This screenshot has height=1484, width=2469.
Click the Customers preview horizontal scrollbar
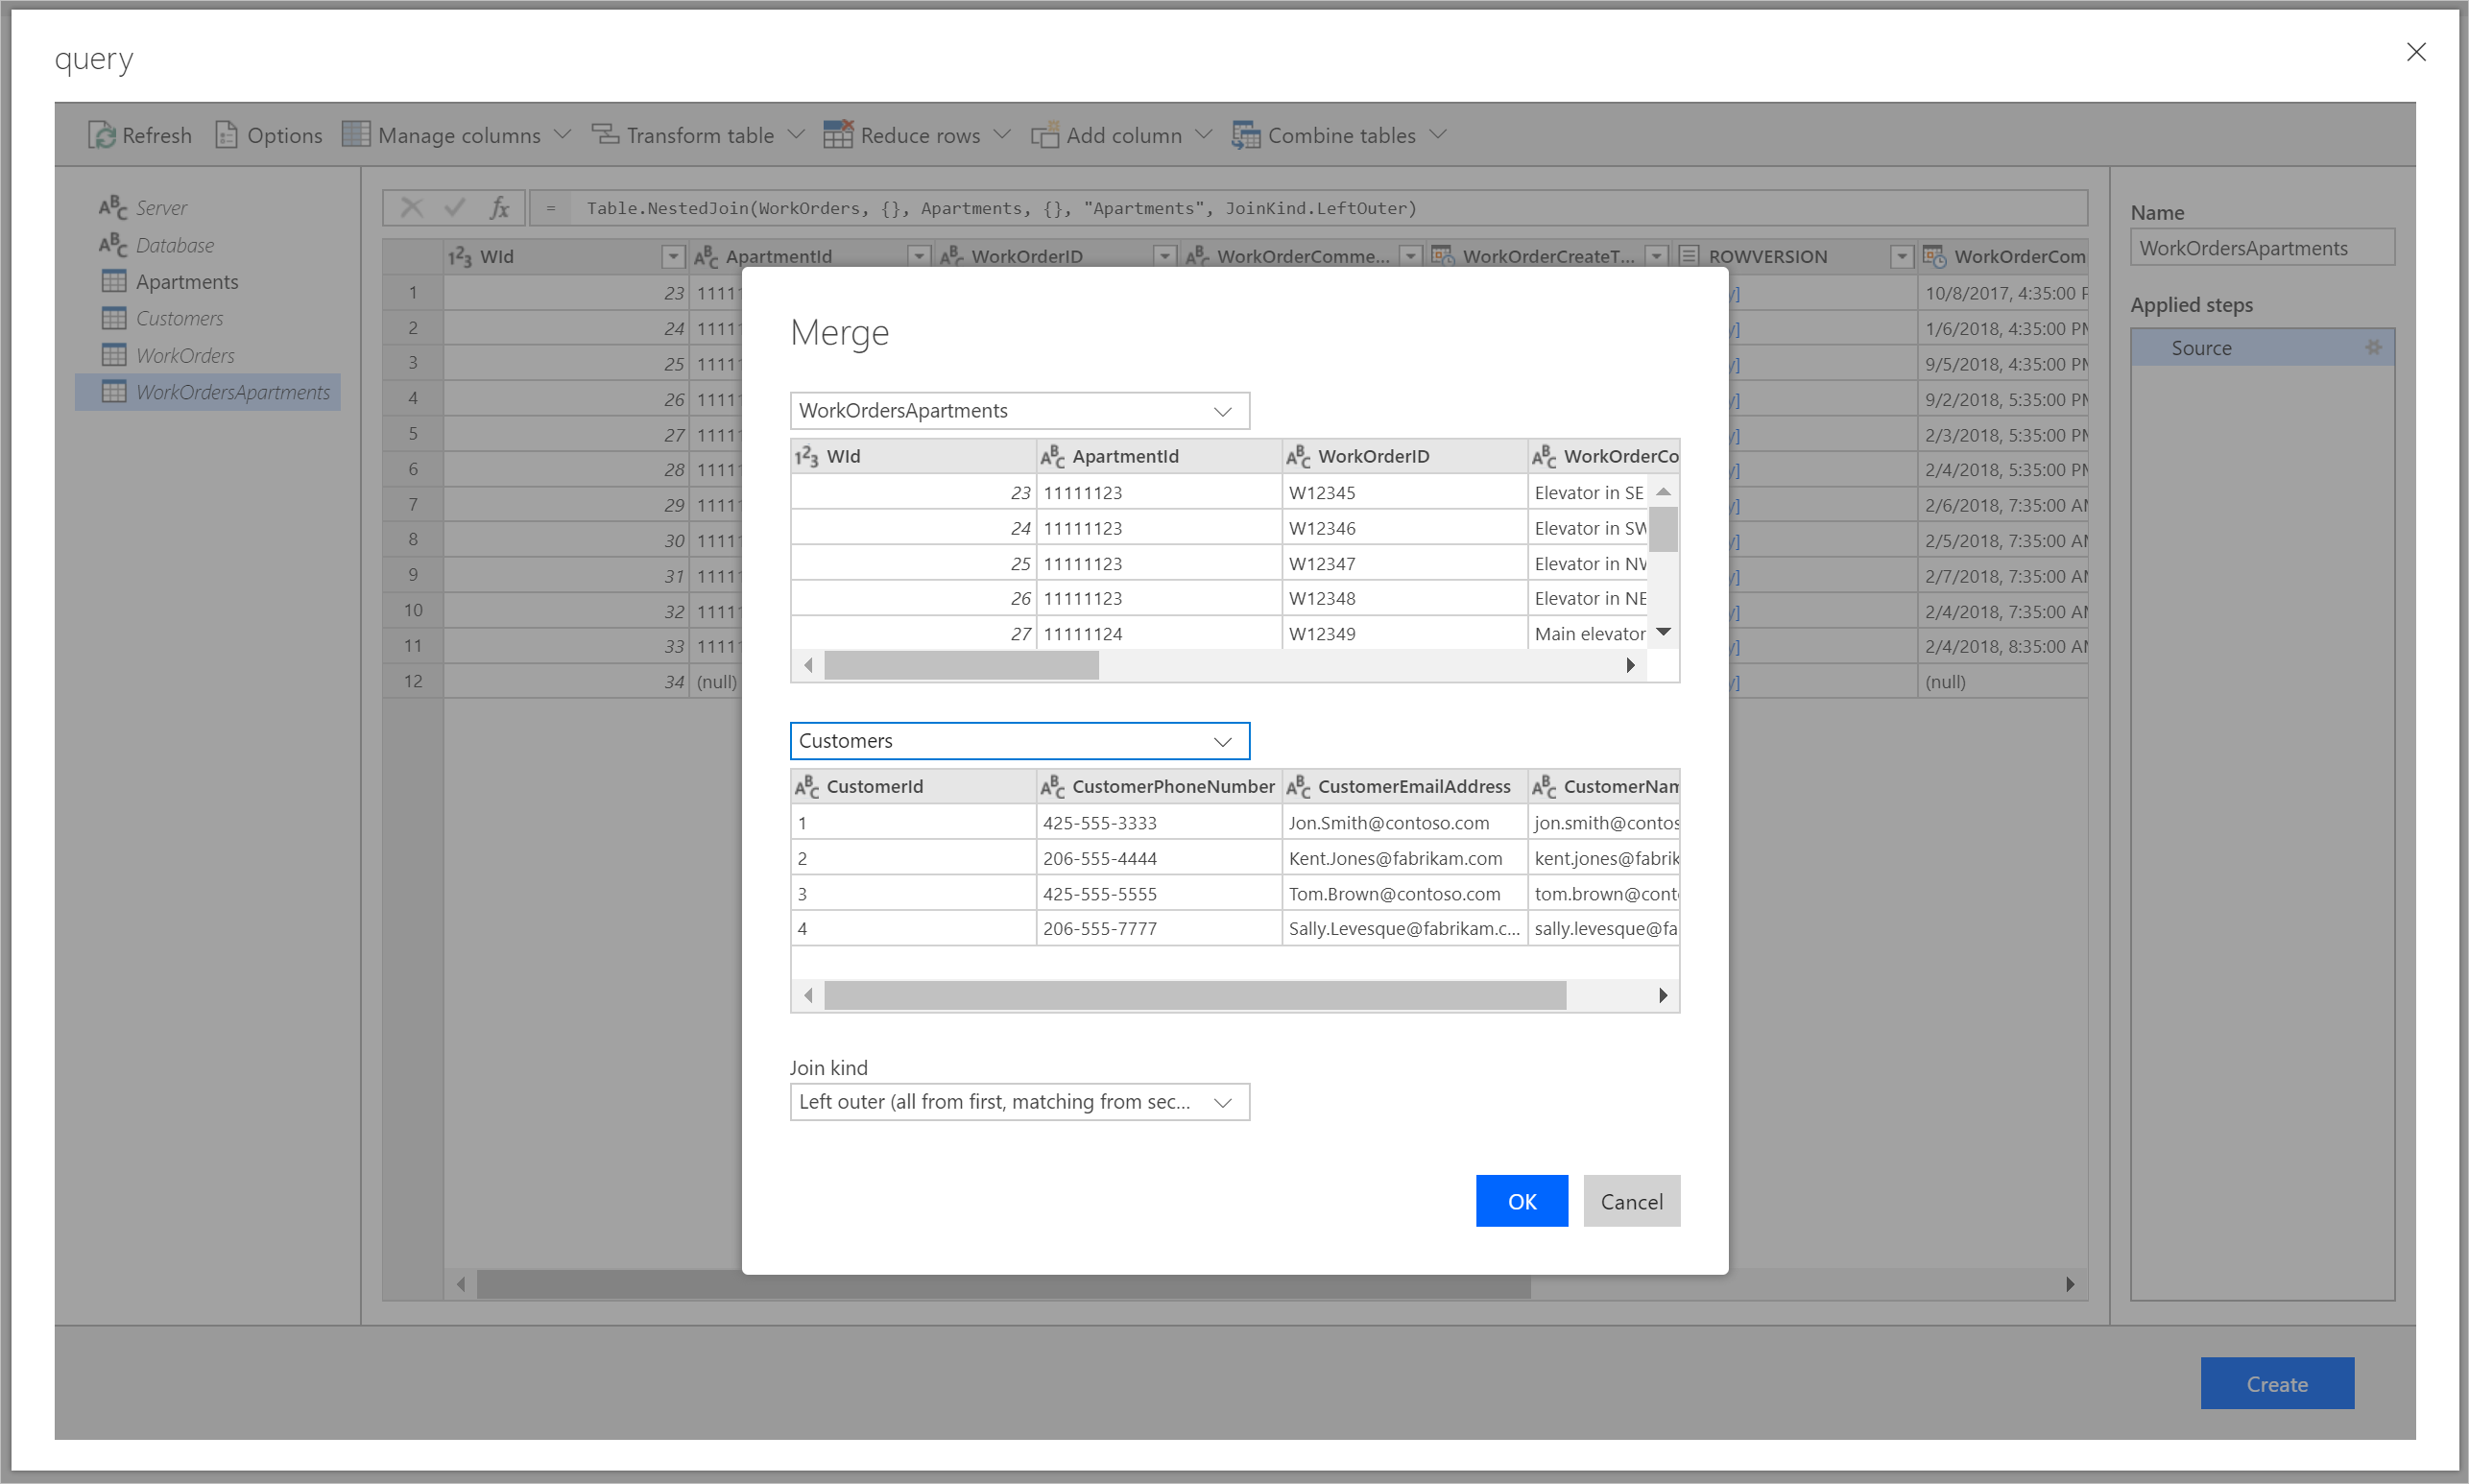coord(1194,995)
